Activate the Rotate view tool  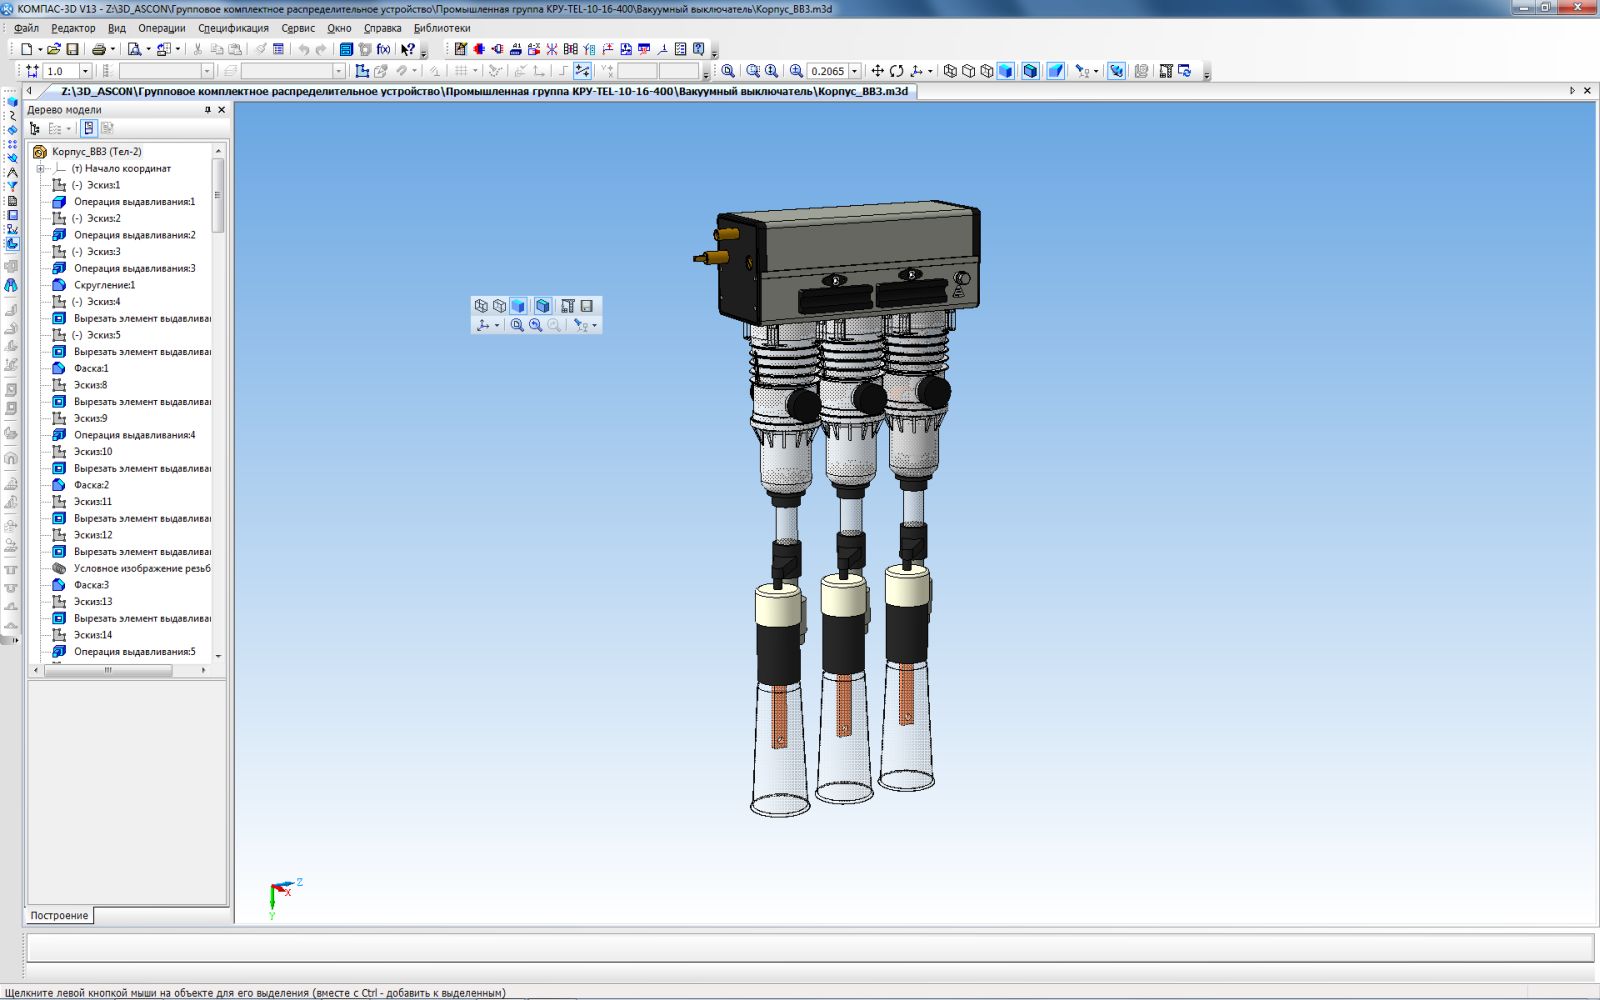click(x=896, y=71)
